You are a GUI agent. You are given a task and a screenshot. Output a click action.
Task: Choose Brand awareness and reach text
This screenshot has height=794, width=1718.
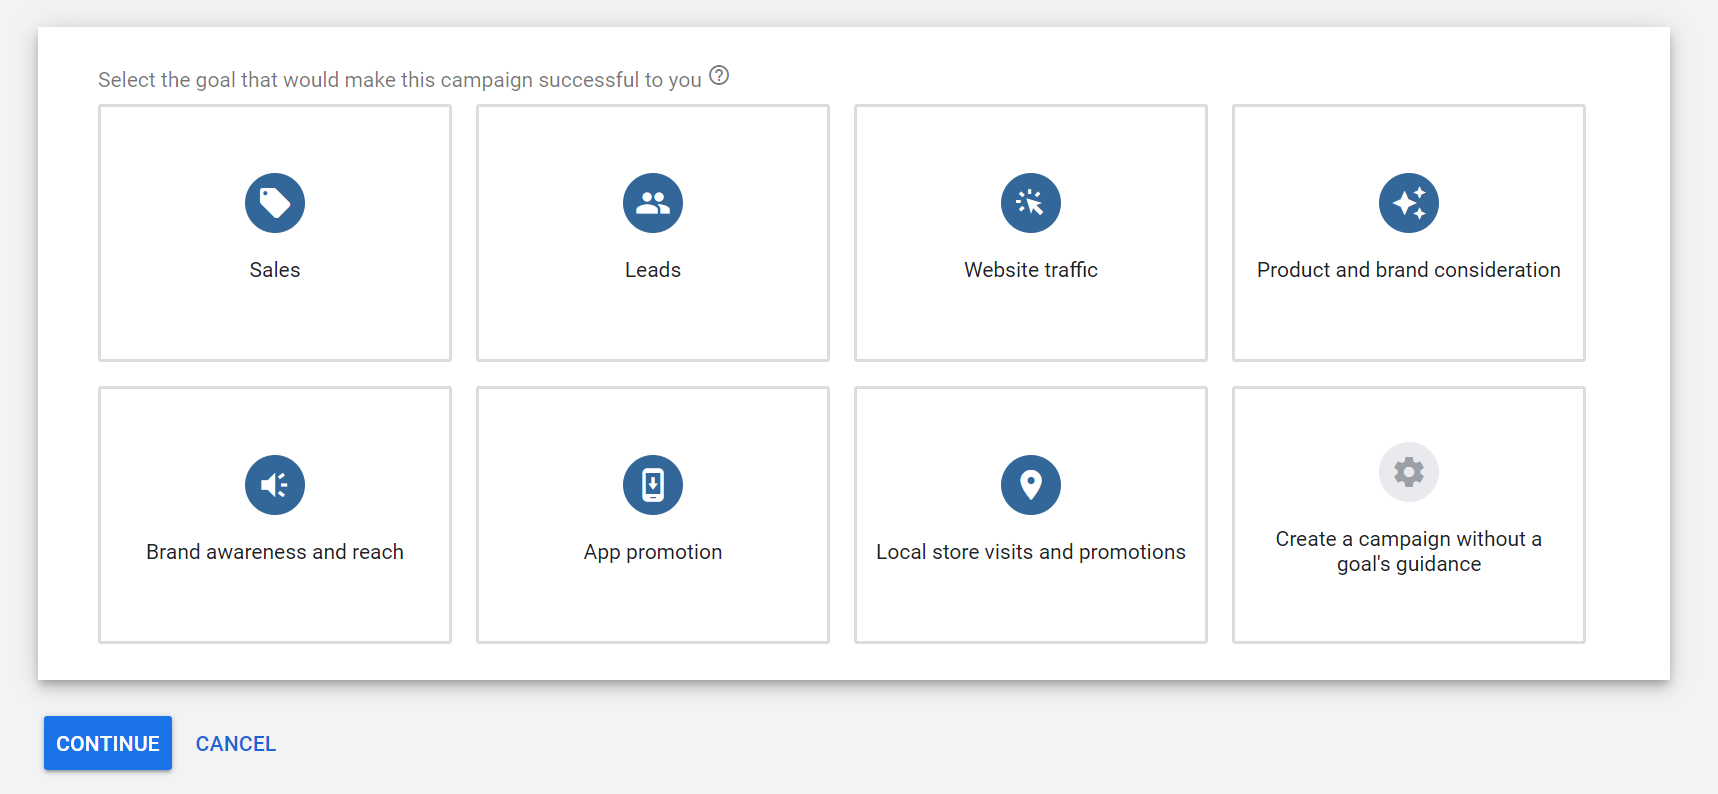275,552
